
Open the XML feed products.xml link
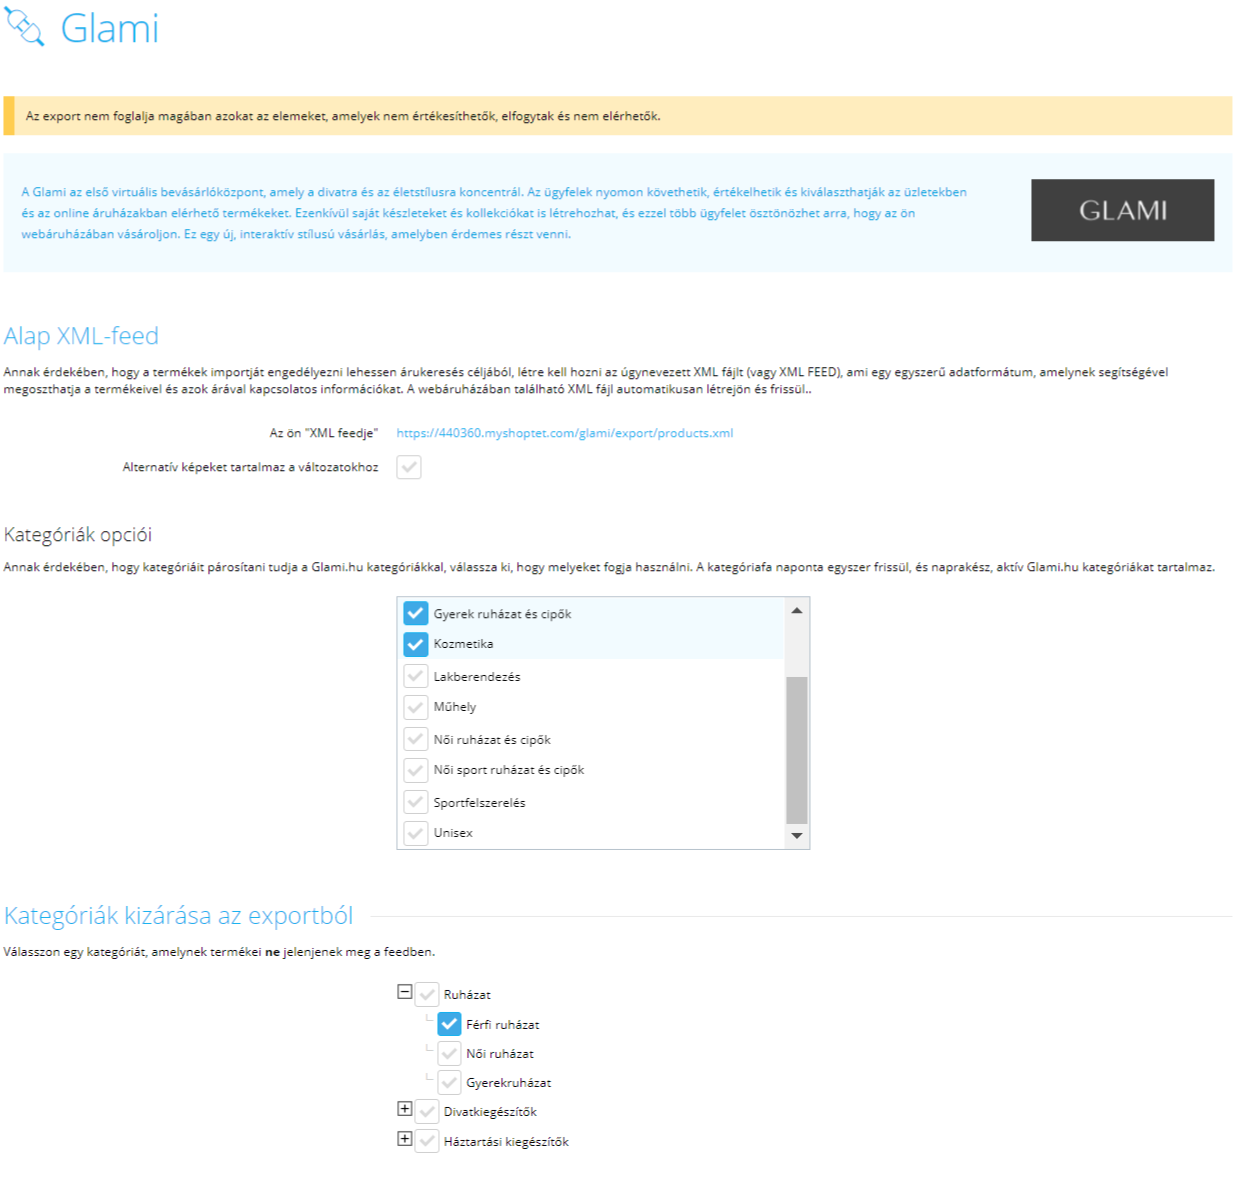(564, 433)
